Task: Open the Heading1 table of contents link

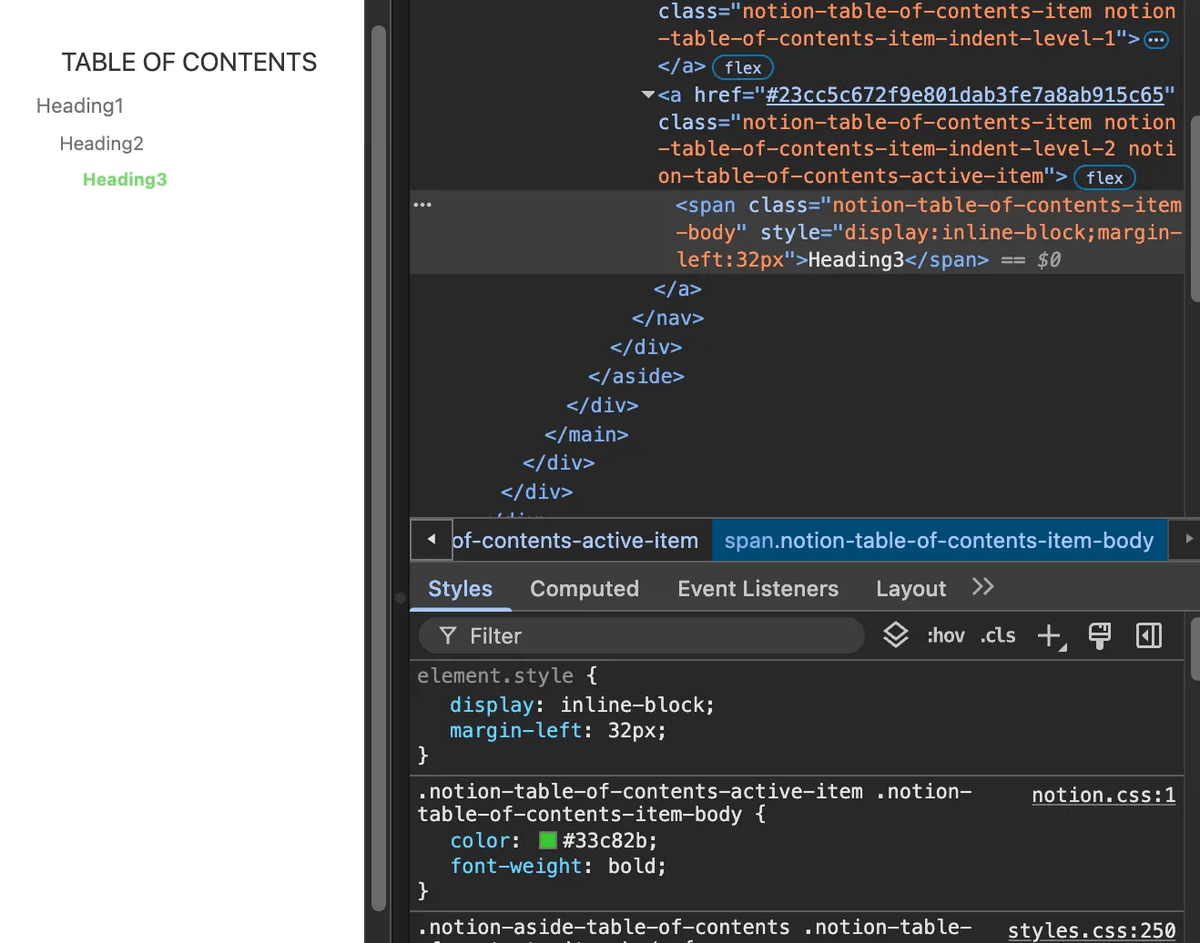Action: [x=80, y=106]
